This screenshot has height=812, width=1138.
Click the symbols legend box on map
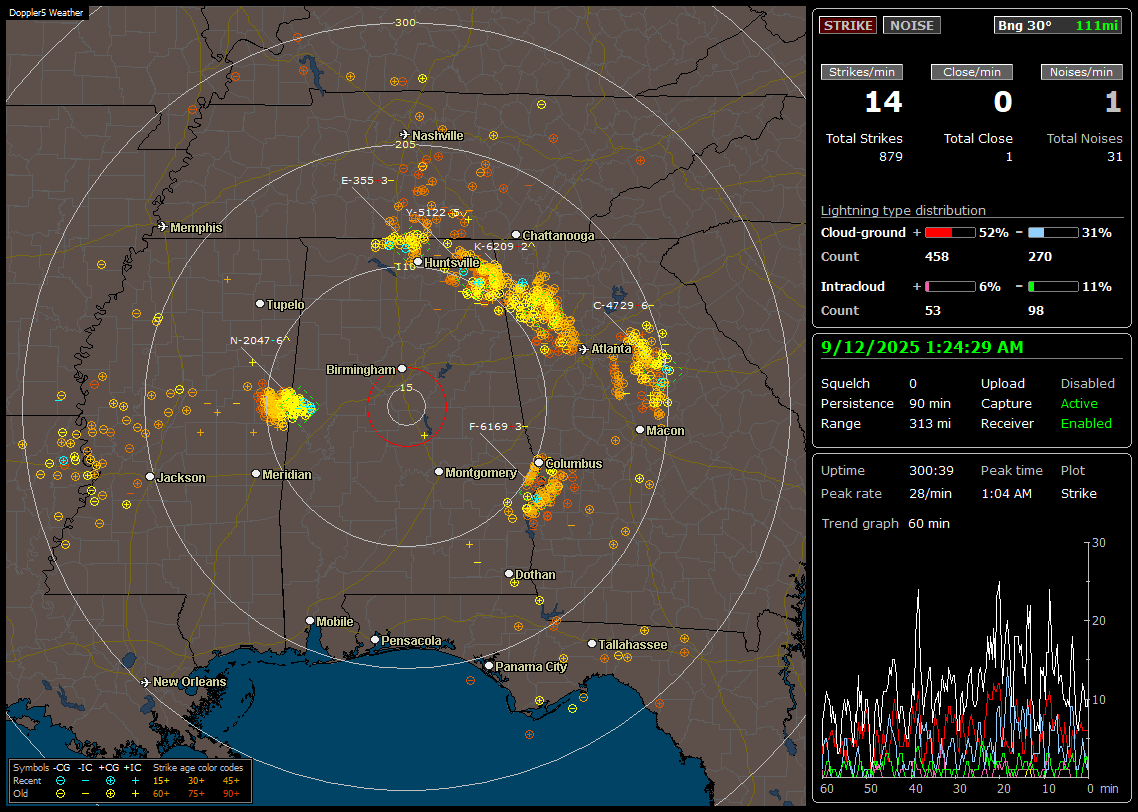[130, 781]
